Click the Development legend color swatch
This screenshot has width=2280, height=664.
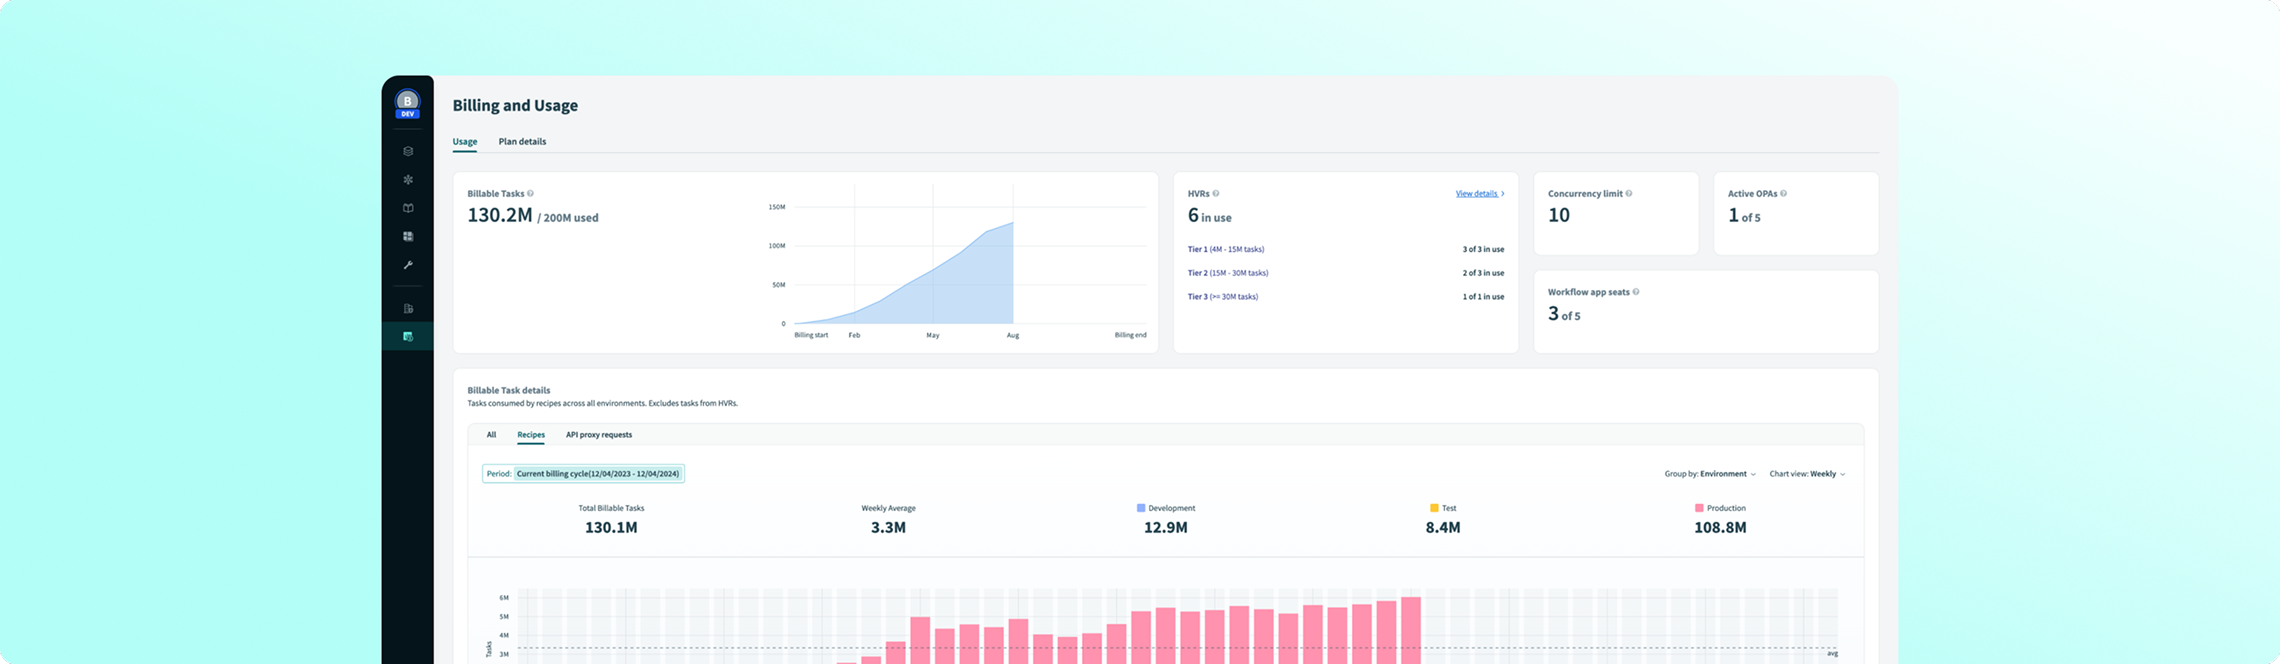click(1141, 508)
